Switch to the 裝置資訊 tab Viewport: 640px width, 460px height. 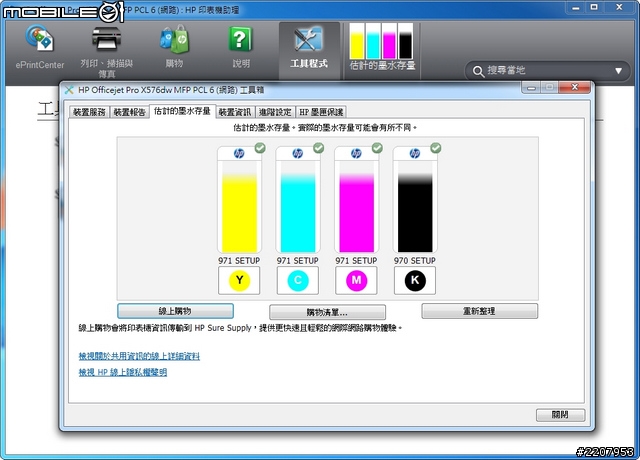pyautogui.click(x=235, y=112)
